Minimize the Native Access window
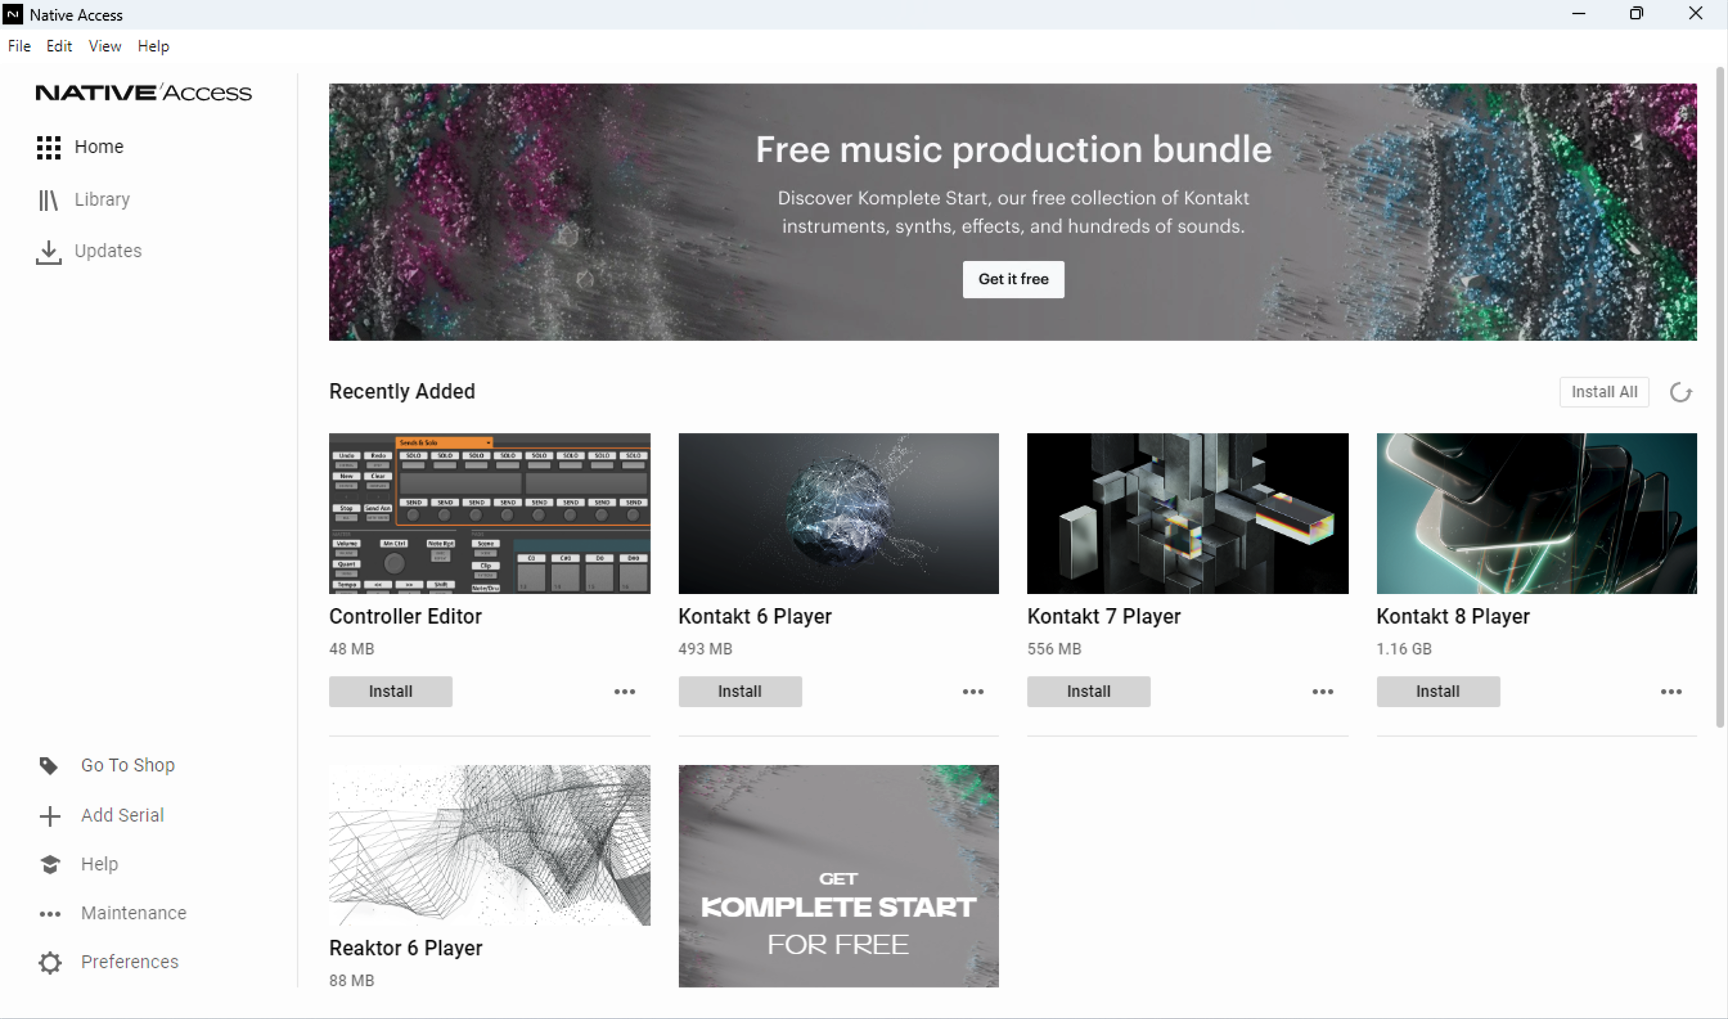 tap(1579, 14)
